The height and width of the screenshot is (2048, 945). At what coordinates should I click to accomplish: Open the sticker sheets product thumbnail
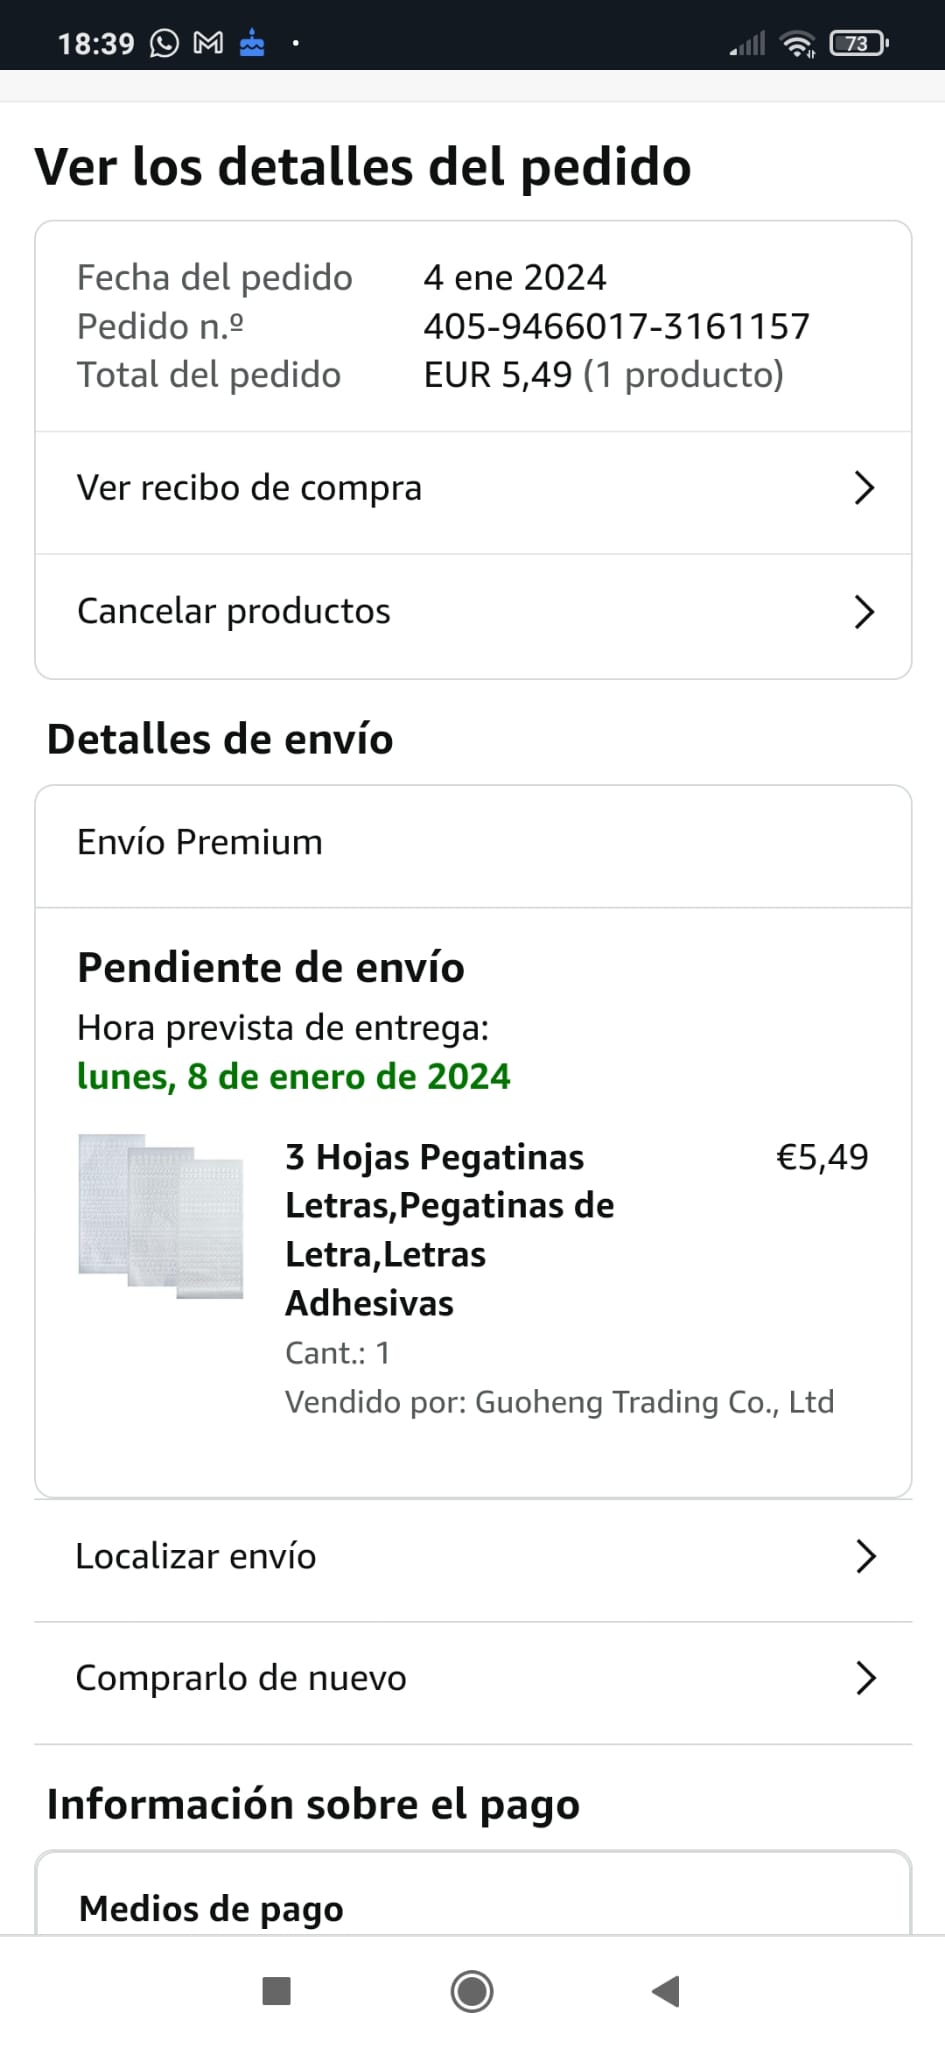point(161,1216)
